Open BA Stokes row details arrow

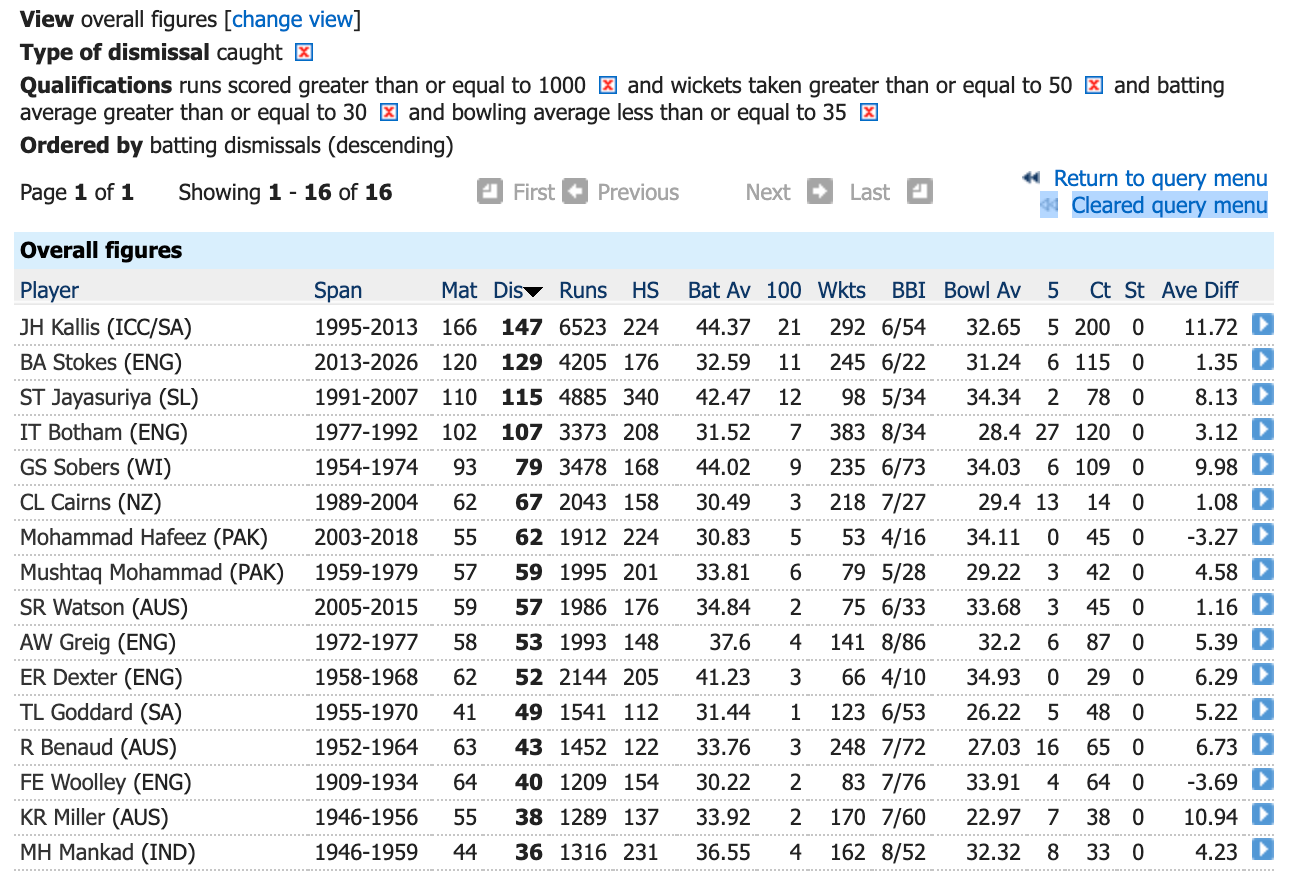click(1263, 359)
